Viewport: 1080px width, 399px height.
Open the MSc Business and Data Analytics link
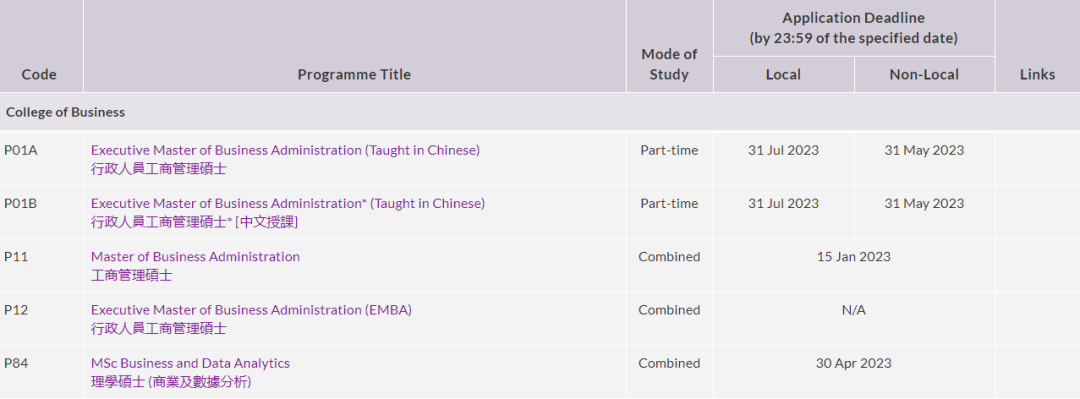pos(190,363)
